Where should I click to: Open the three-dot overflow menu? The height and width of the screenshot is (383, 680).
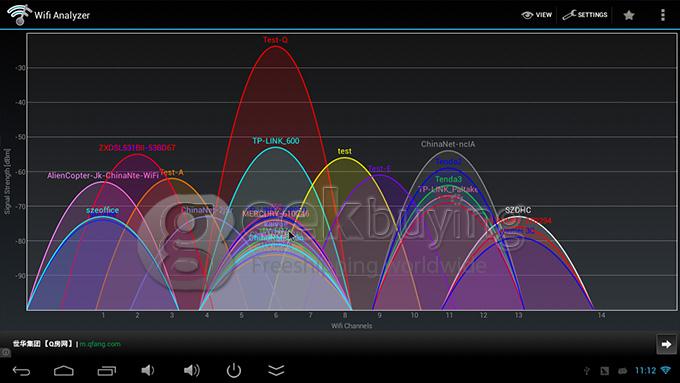pyautogui.click(x=663, y=15)
